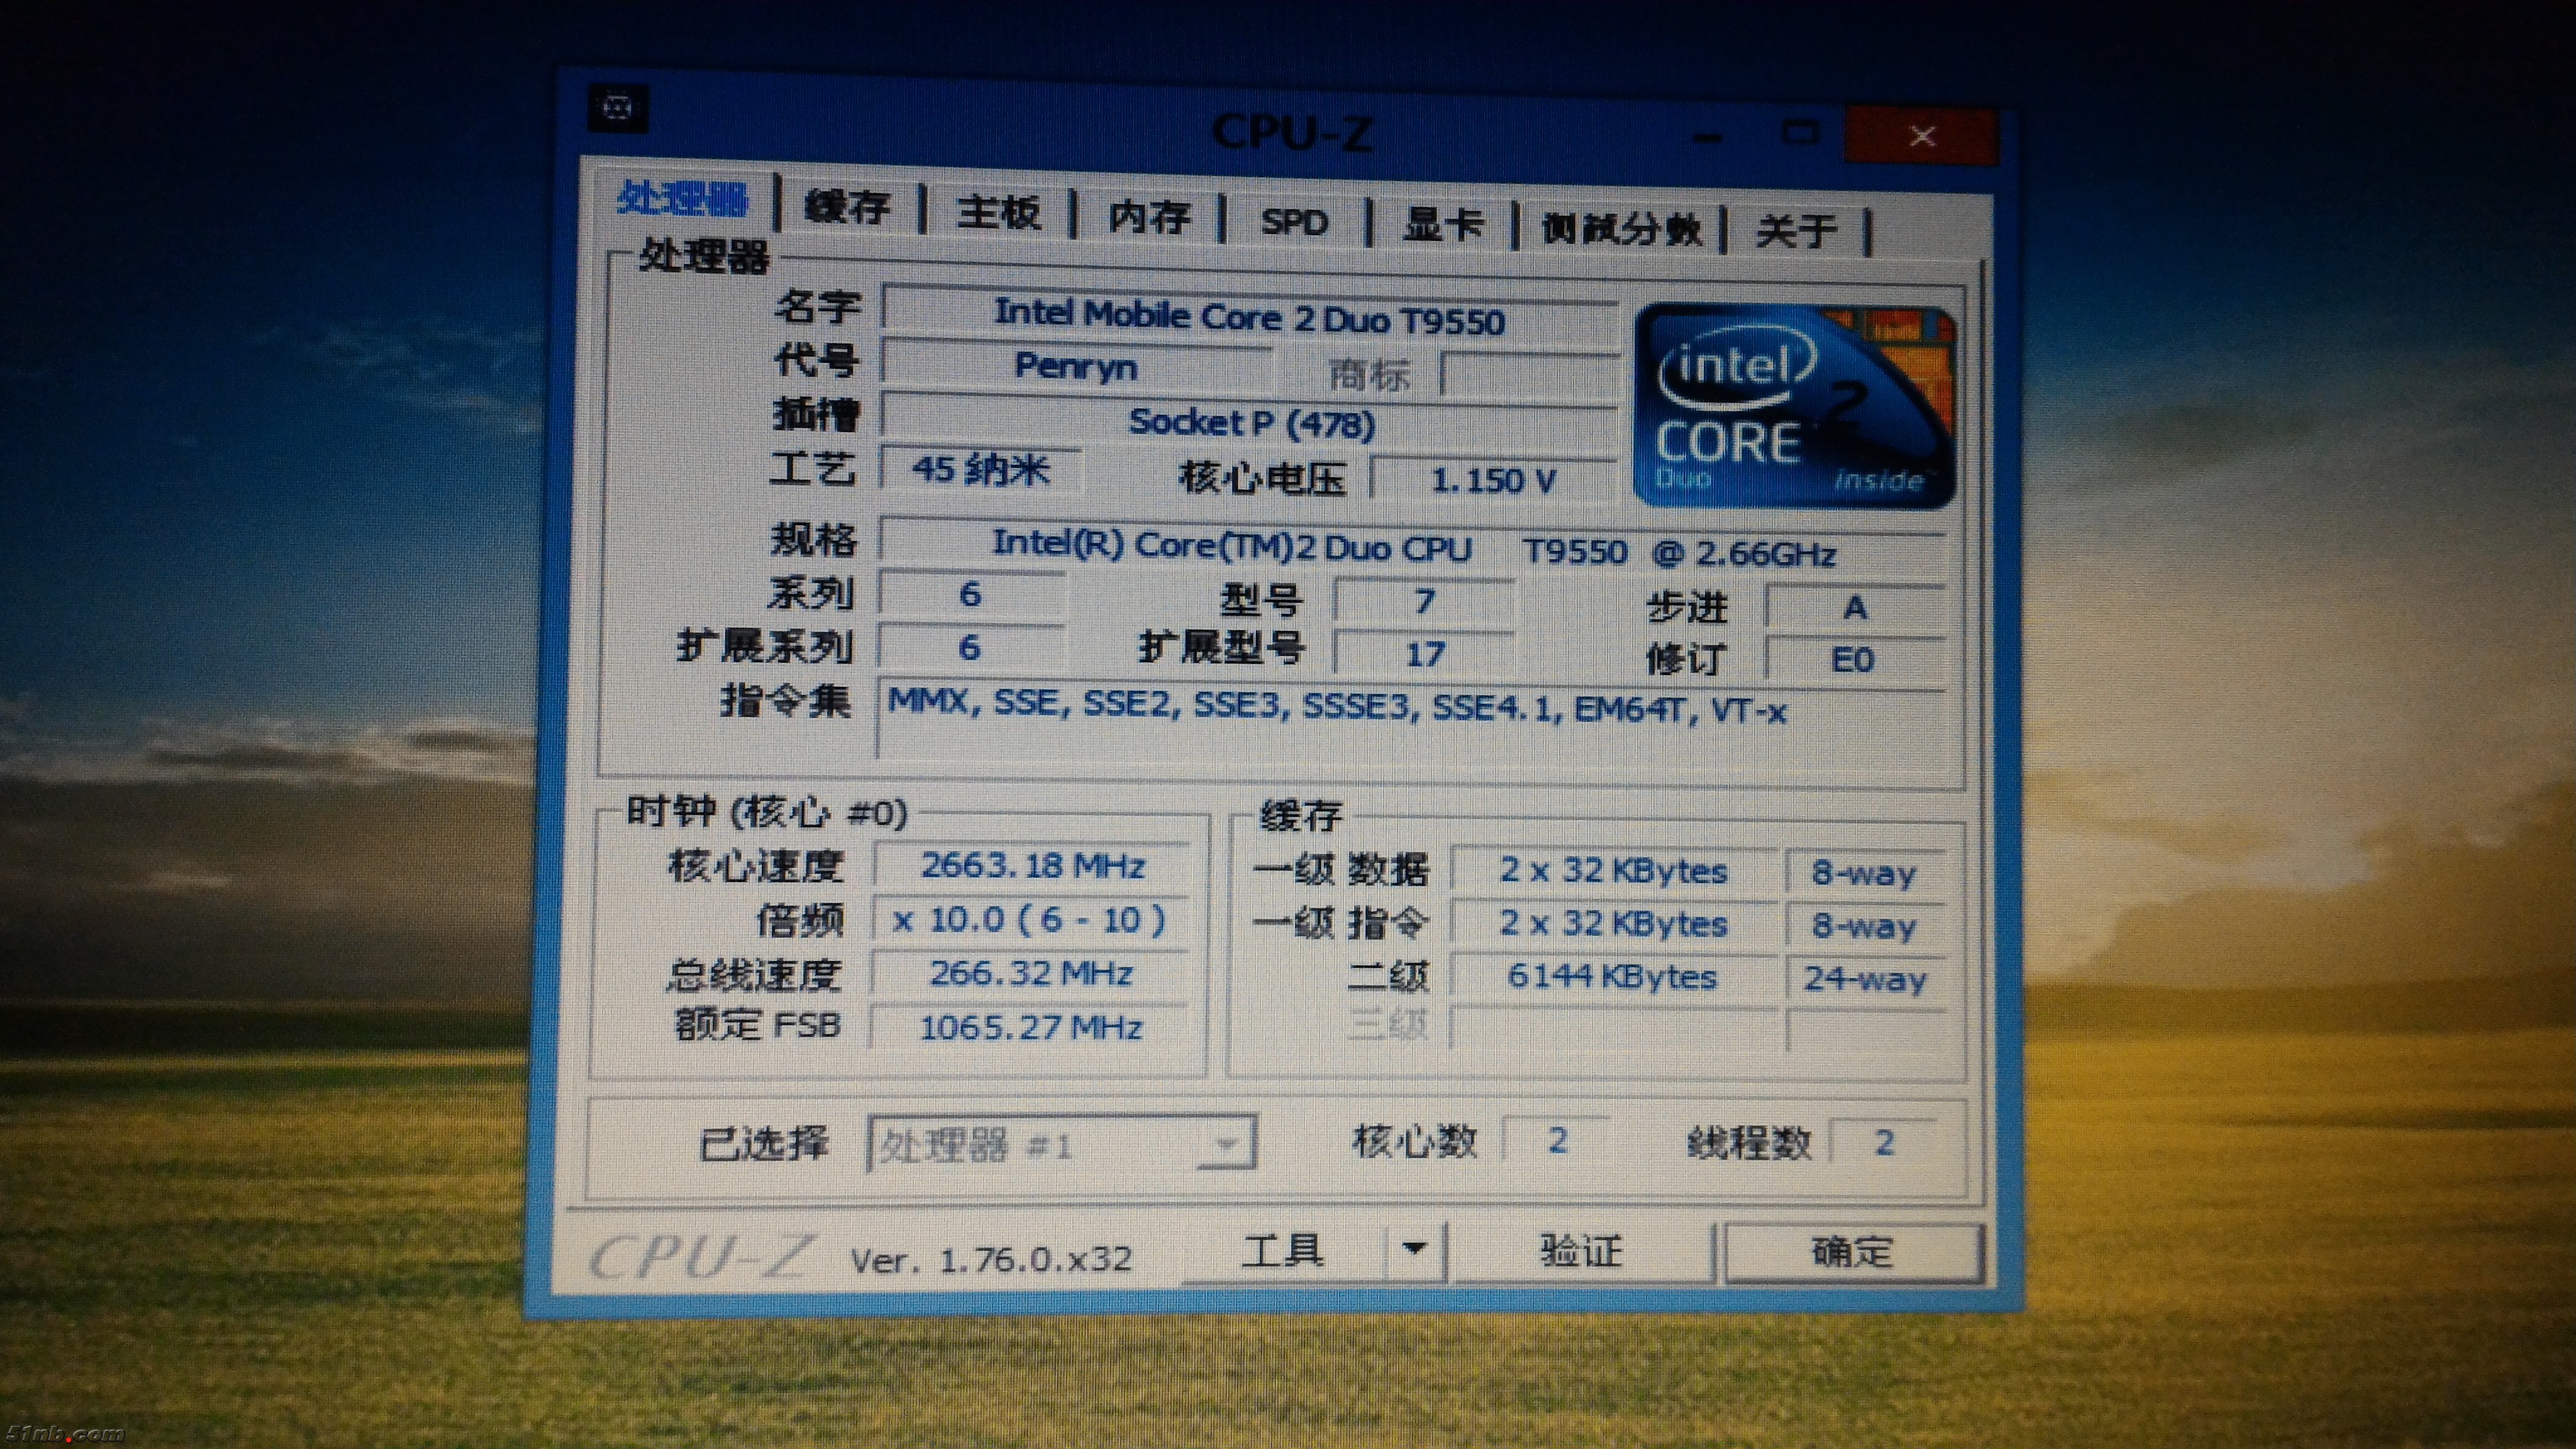Open the 测试分数 tab
This screenshot has width=2576, height=1449.
[1621, 228]
